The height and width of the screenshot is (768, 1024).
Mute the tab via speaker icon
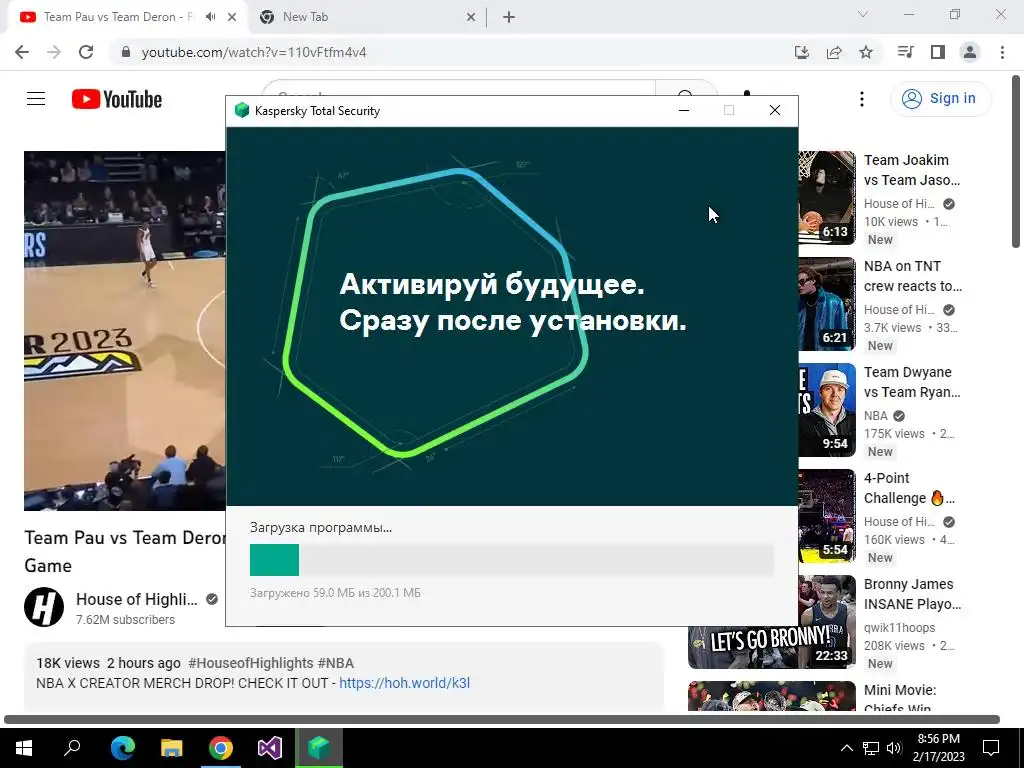[x=210, y=17]
